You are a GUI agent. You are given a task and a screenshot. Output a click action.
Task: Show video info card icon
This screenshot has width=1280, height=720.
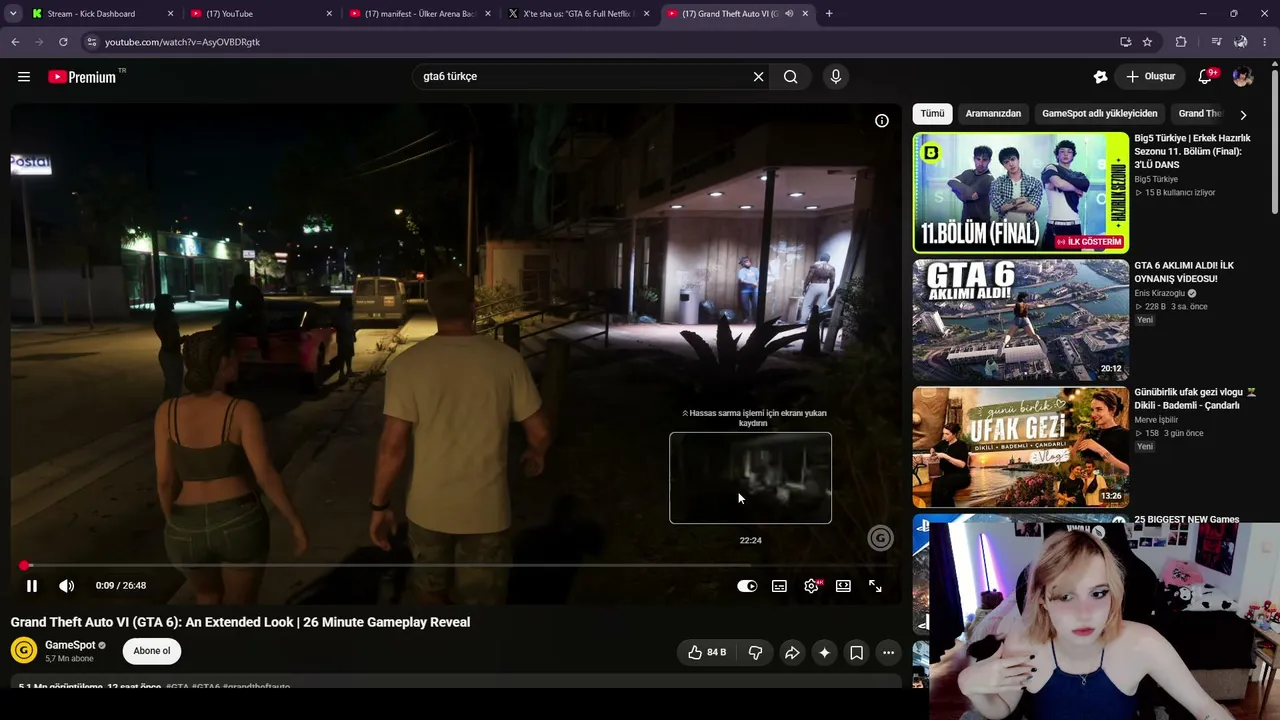(x=882, y=121)
